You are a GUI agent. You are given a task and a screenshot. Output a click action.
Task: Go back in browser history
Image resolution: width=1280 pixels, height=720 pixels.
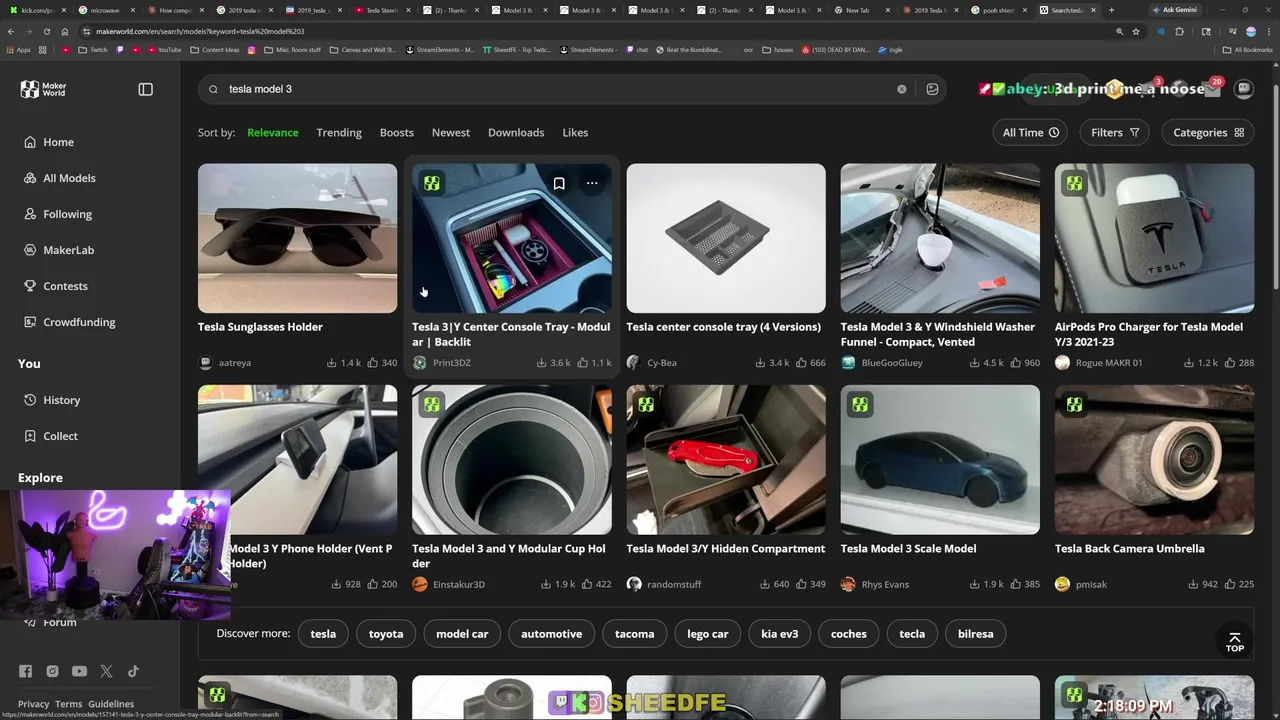(10, 31)
